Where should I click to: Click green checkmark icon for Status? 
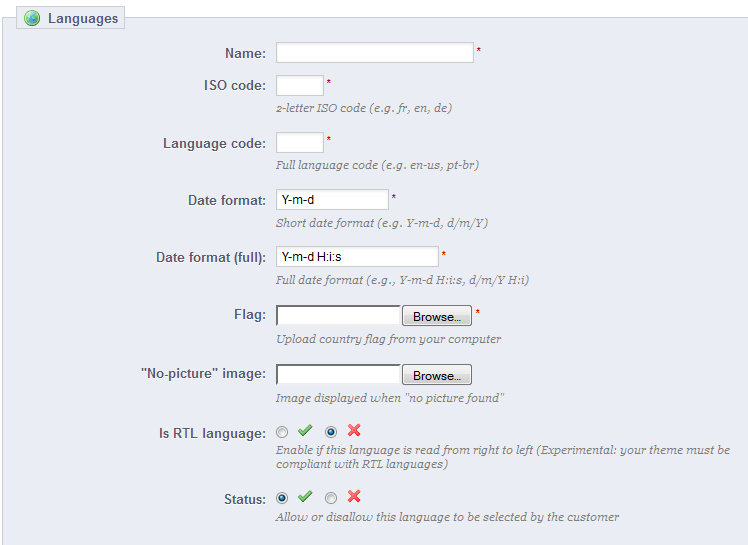click(x=306, y=497)
